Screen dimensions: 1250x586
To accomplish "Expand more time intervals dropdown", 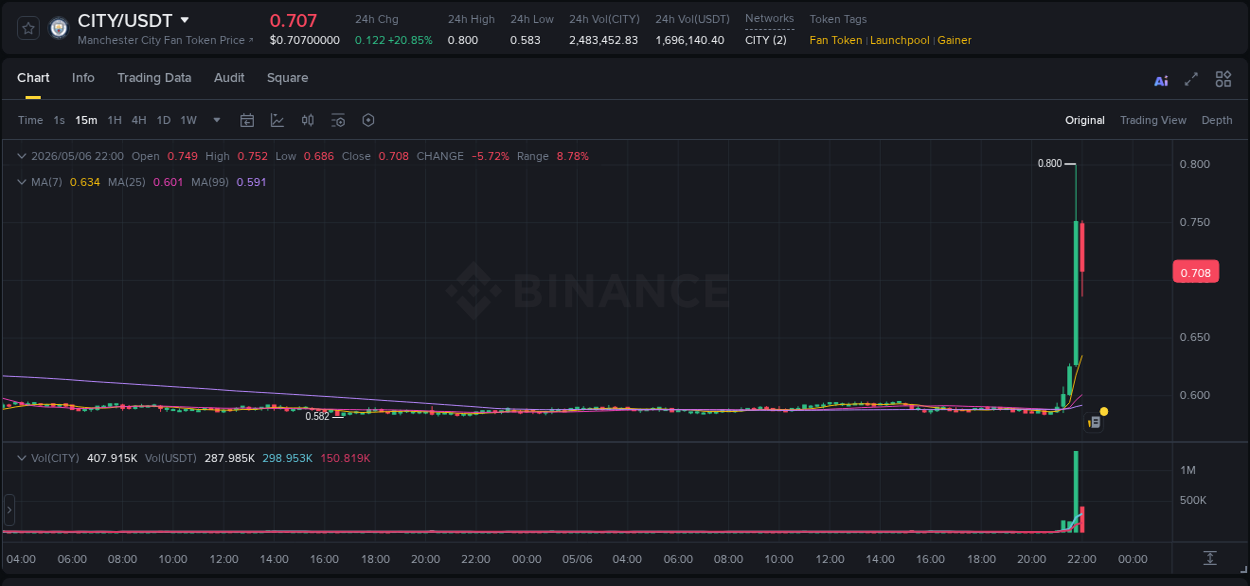I will (x=217, y=120).
